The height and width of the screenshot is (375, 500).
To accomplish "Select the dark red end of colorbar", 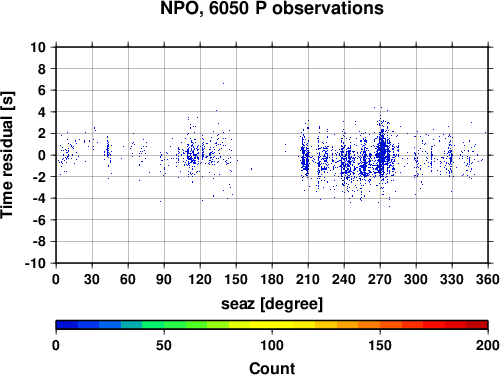I will [x=477, y=324].
